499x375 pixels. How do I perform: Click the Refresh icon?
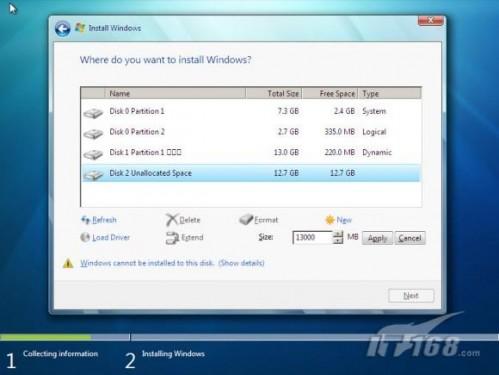[x=85, y=220]
